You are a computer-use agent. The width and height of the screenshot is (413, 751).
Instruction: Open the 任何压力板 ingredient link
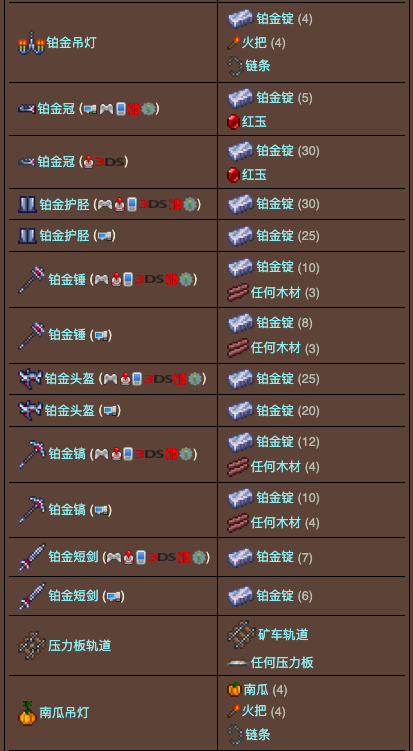click(282, 663)
